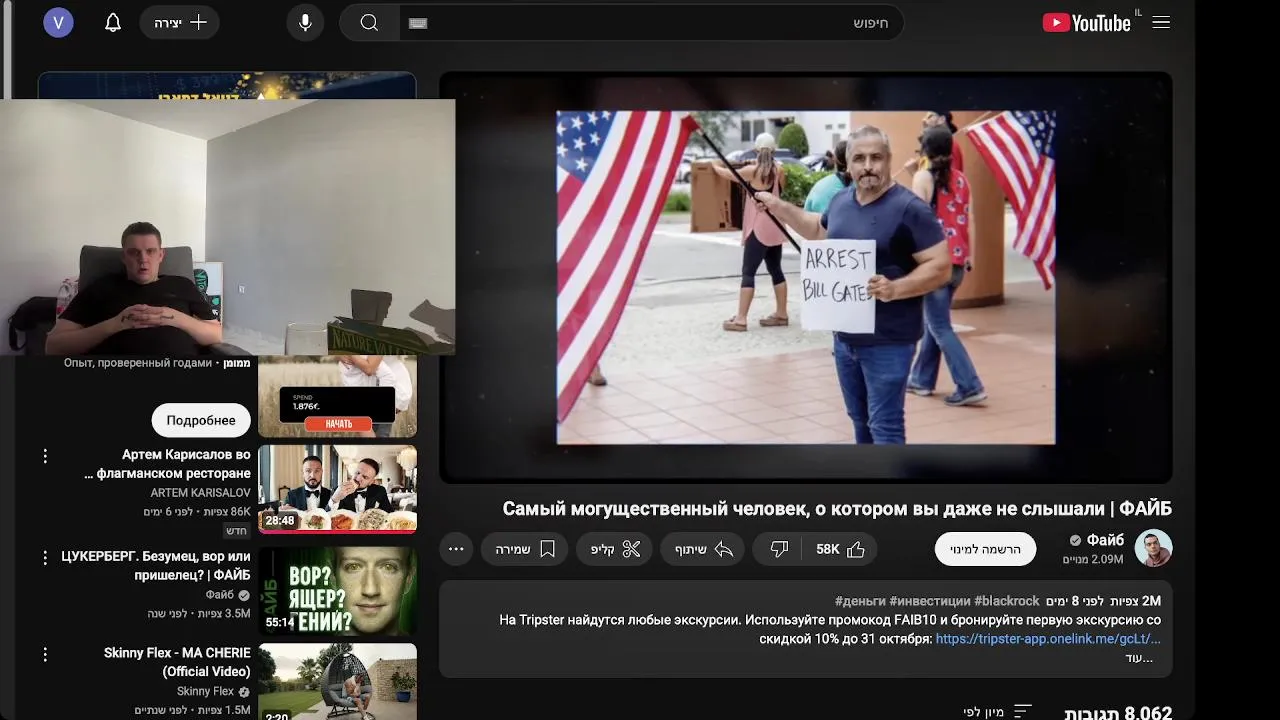
Task: Open the YouTube home logo
Action: pos(1086,22)
